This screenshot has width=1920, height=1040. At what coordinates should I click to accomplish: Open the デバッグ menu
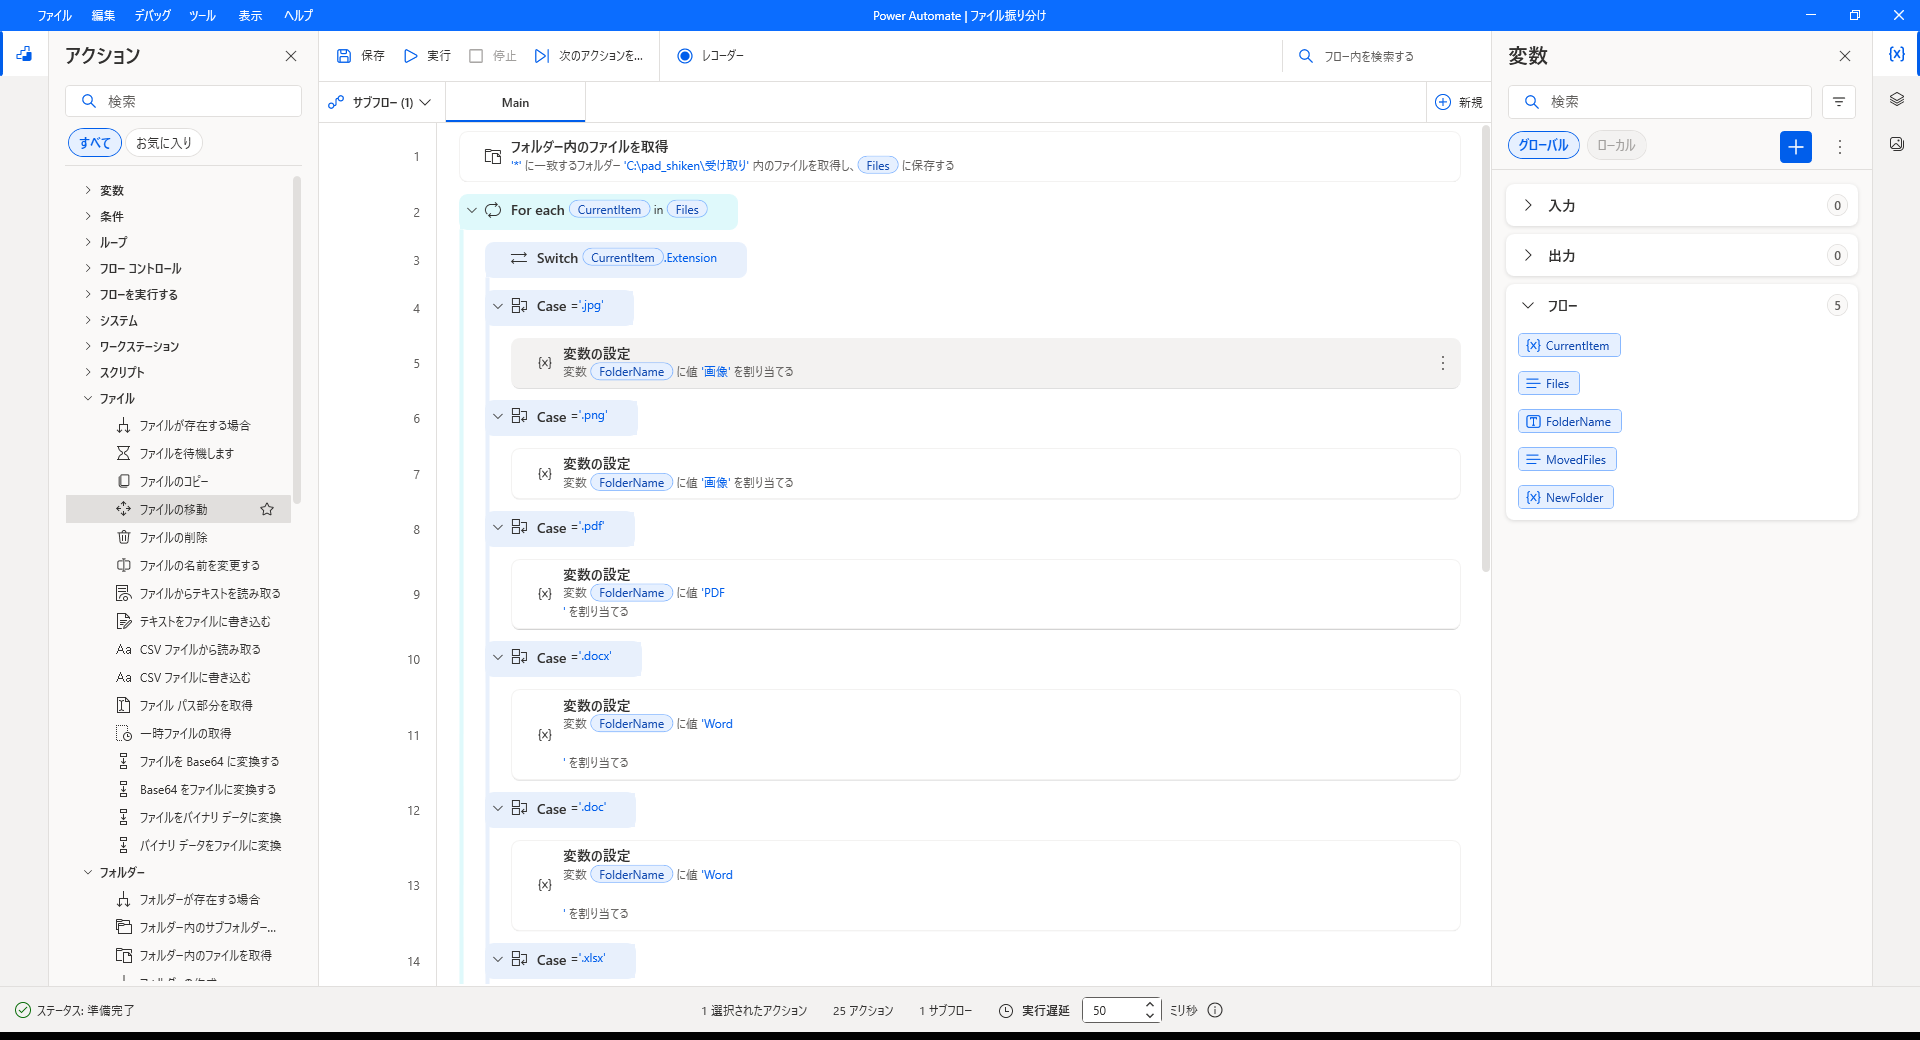pos(152,15)
